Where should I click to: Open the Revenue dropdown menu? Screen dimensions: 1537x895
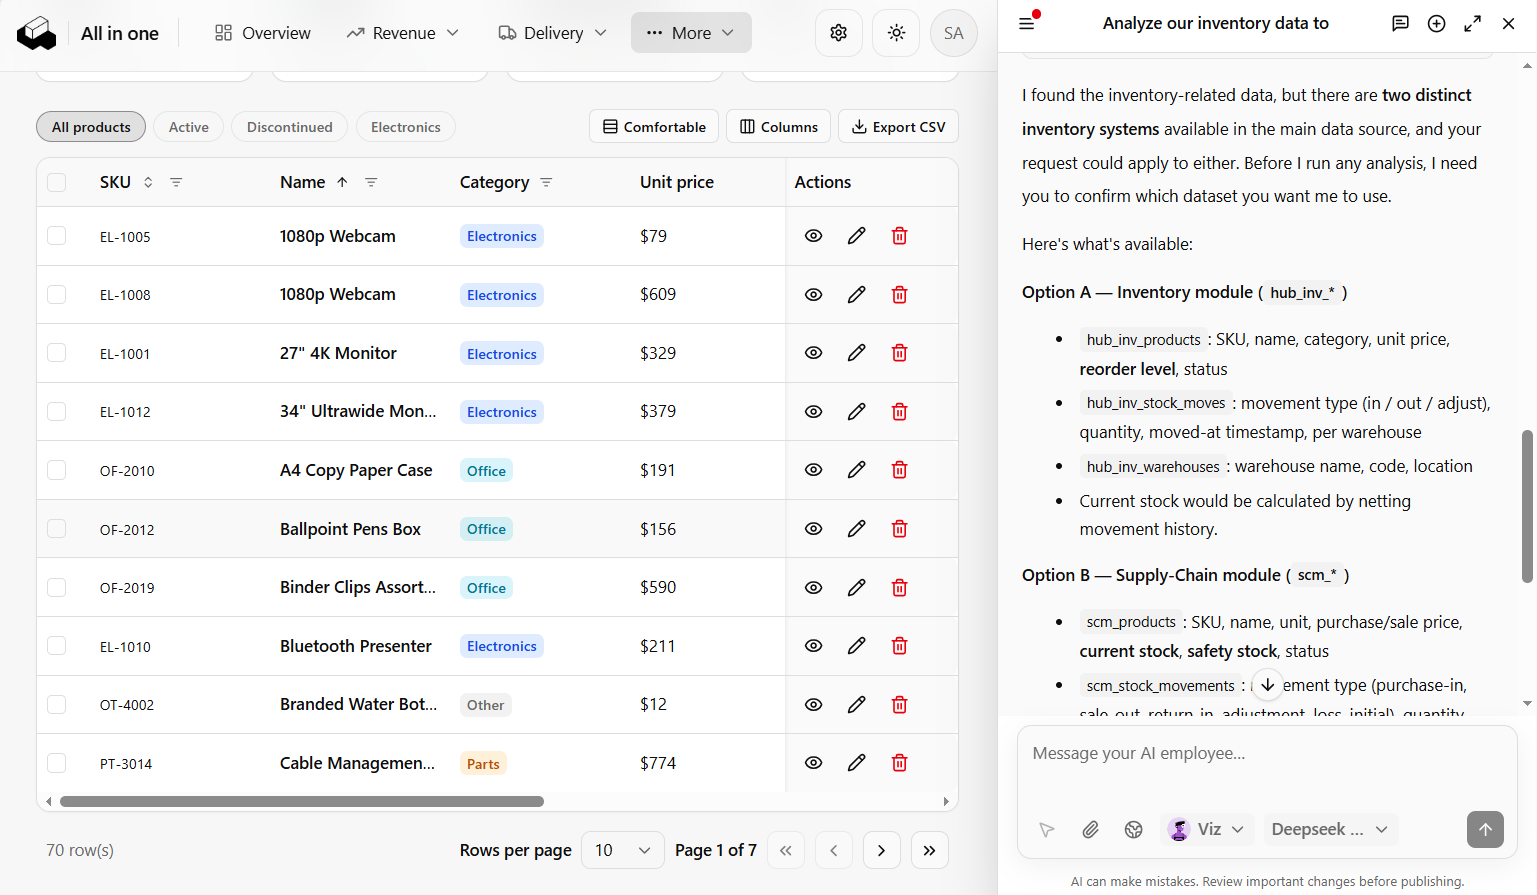pyautogui.click(x=403, y=33)
